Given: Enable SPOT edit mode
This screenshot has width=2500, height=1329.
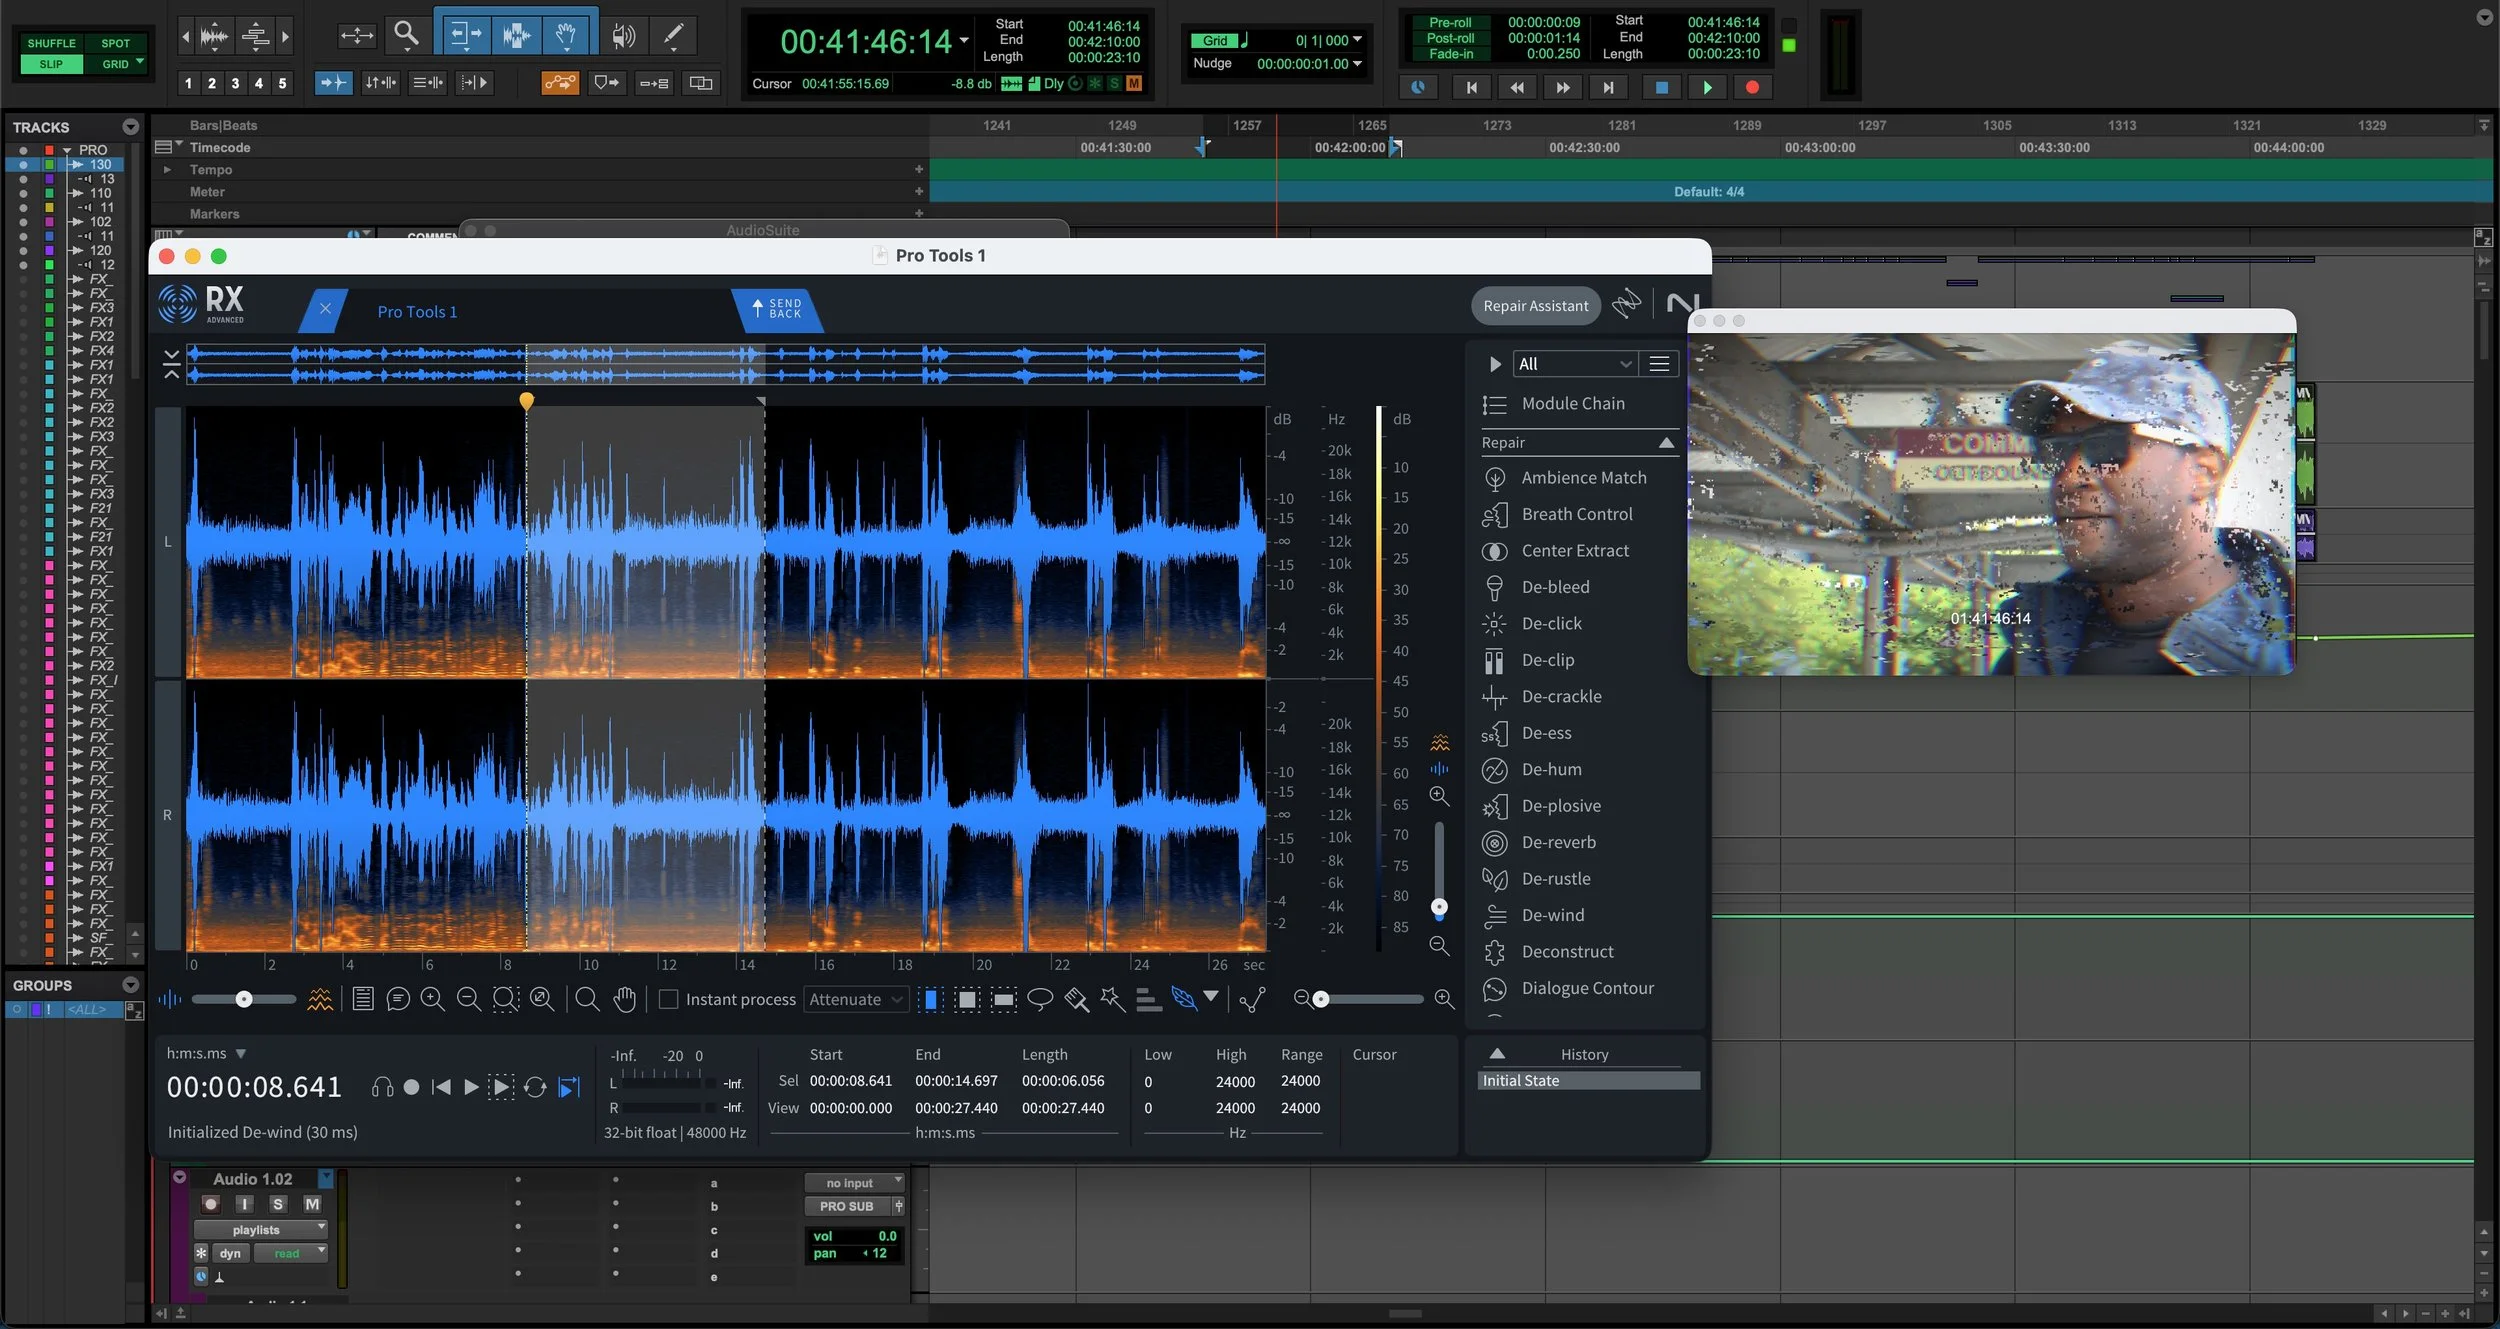Looking at the screenshot, I should [115, 43].
